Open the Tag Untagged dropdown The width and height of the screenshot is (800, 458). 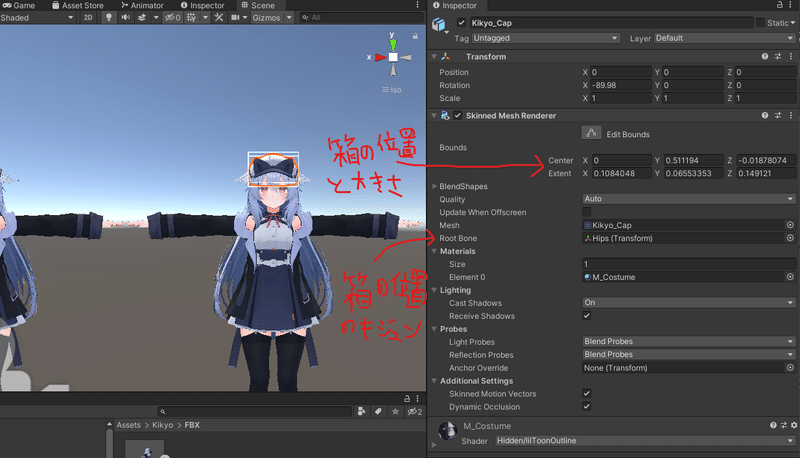[x=545, y=38]
